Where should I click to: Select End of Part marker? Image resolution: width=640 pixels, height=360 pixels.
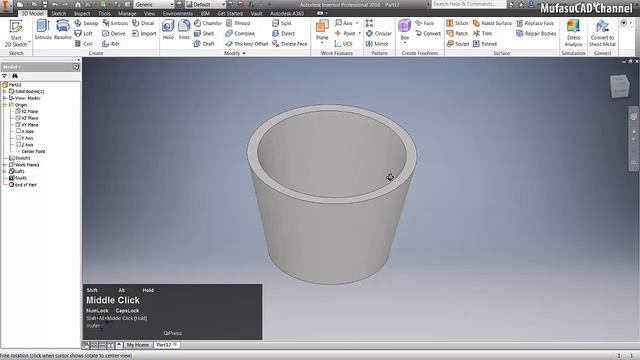point(23,185)
